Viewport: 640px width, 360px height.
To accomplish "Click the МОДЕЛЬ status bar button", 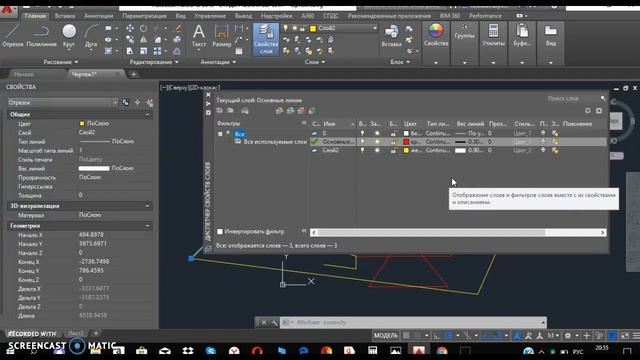I will click(x=385, y=336).
